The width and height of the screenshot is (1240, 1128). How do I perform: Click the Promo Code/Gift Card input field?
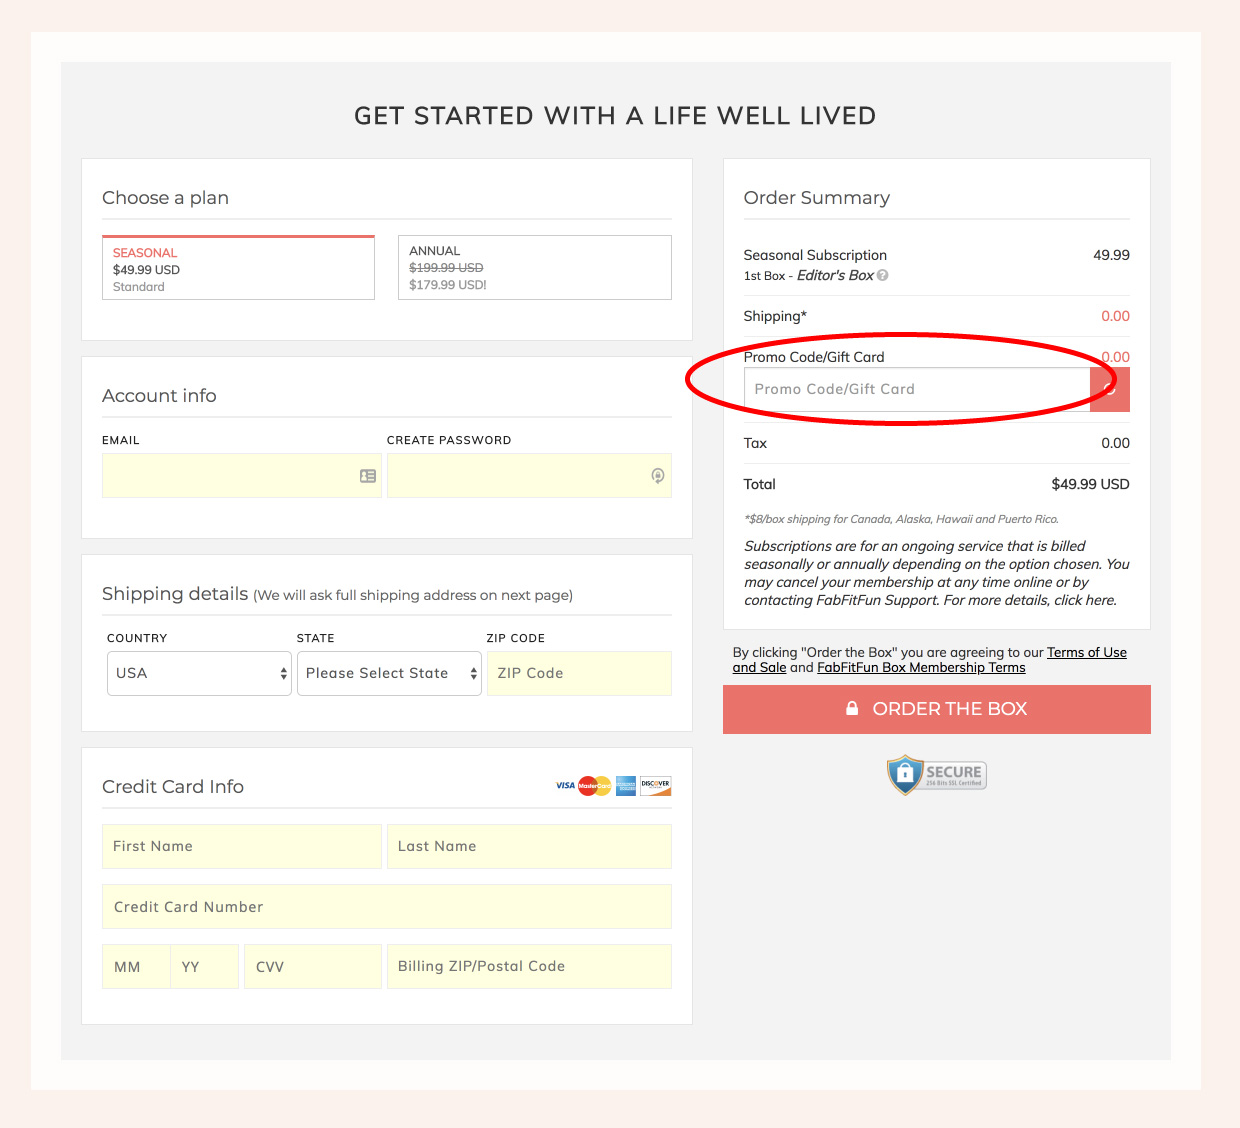tap(915, 390)
